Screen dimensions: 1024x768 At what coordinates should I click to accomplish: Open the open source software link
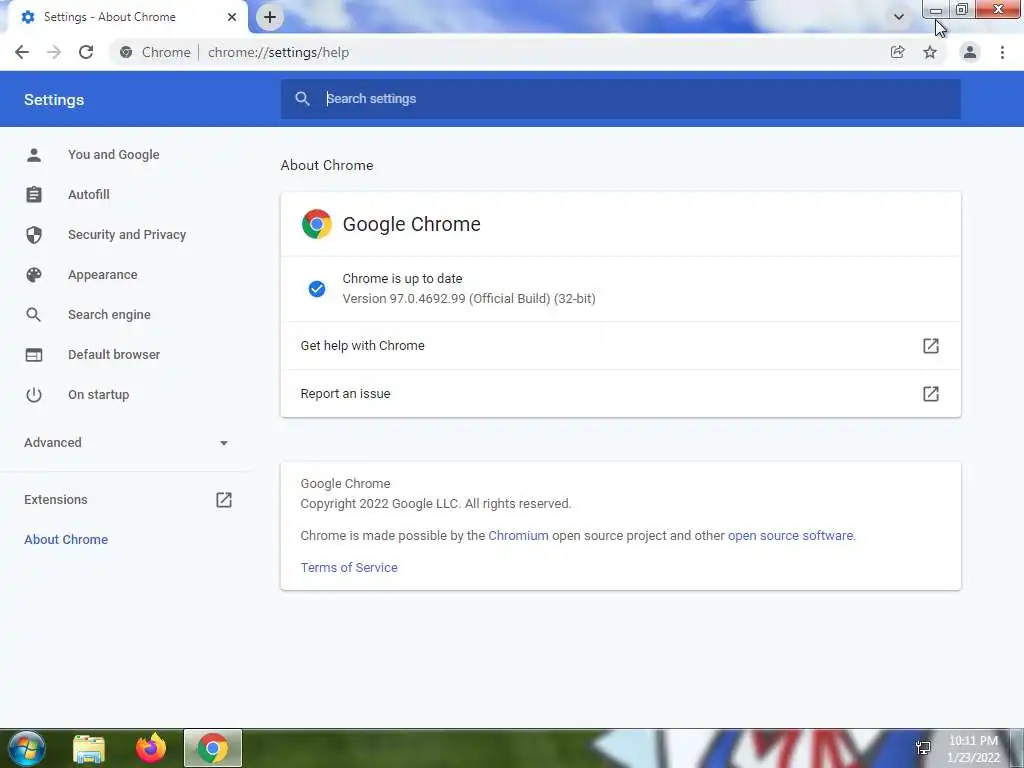[x=790, y=536]
